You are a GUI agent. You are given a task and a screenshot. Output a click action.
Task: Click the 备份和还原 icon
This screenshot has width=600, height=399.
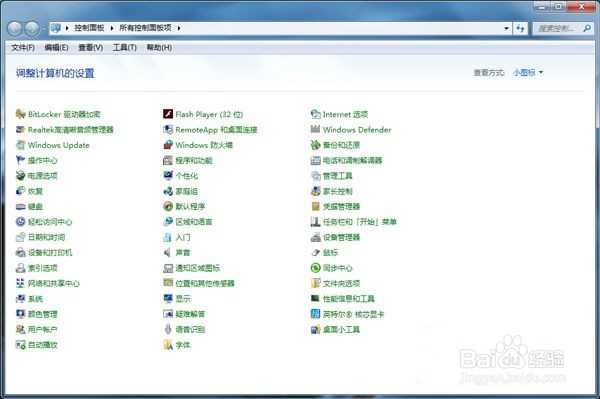[x=315, y=145]
